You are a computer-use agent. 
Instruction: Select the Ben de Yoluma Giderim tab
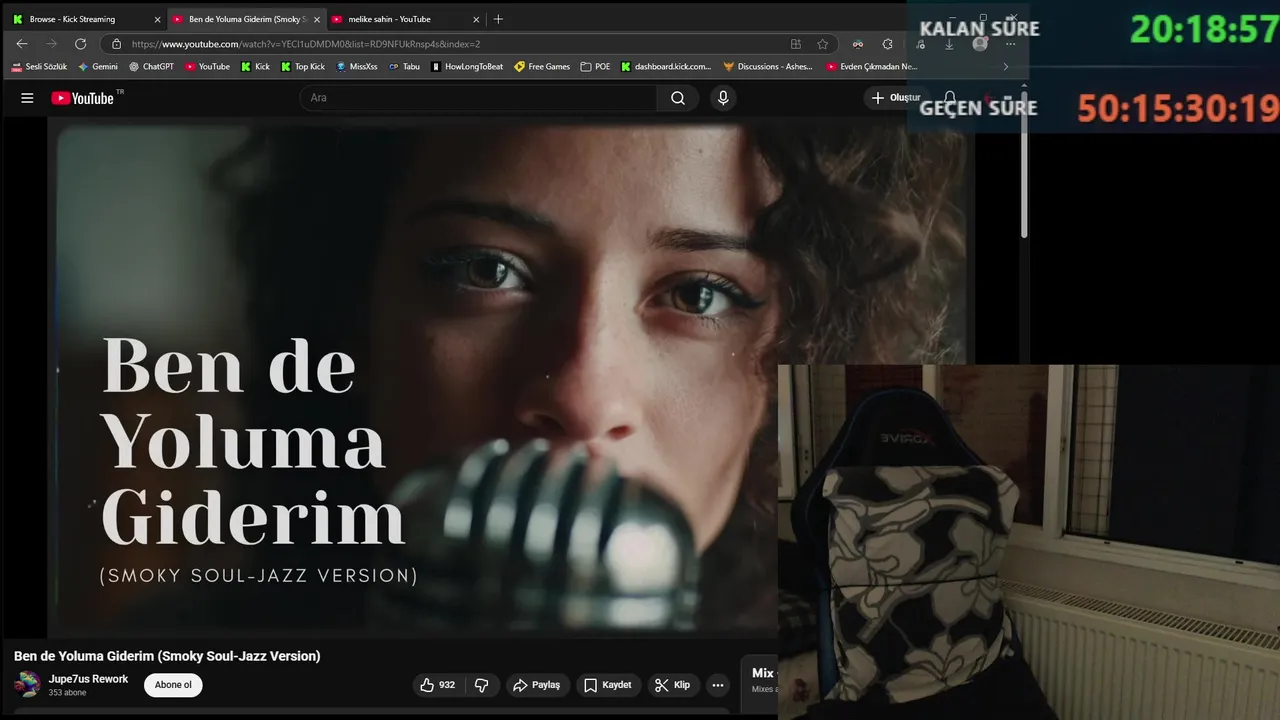coord(245,19)
